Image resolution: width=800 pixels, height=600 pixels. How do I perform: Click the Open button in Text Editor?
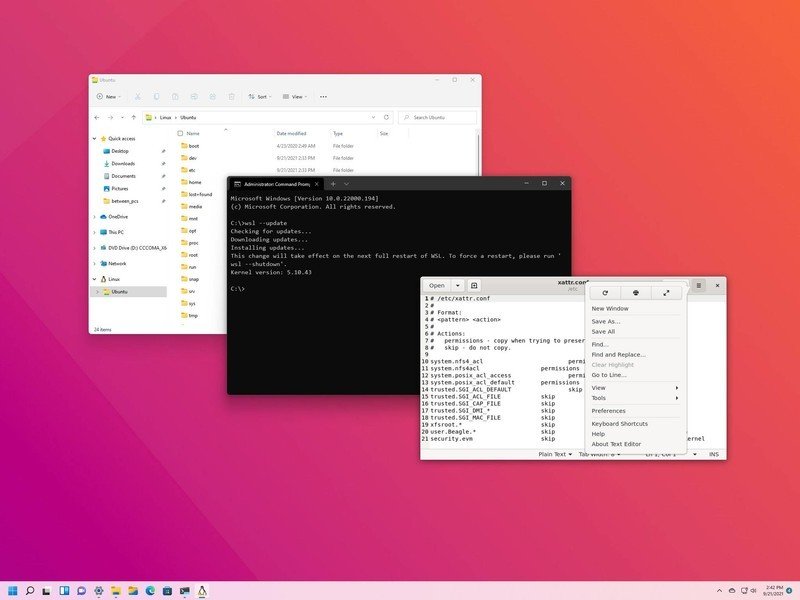click(436, 285)
